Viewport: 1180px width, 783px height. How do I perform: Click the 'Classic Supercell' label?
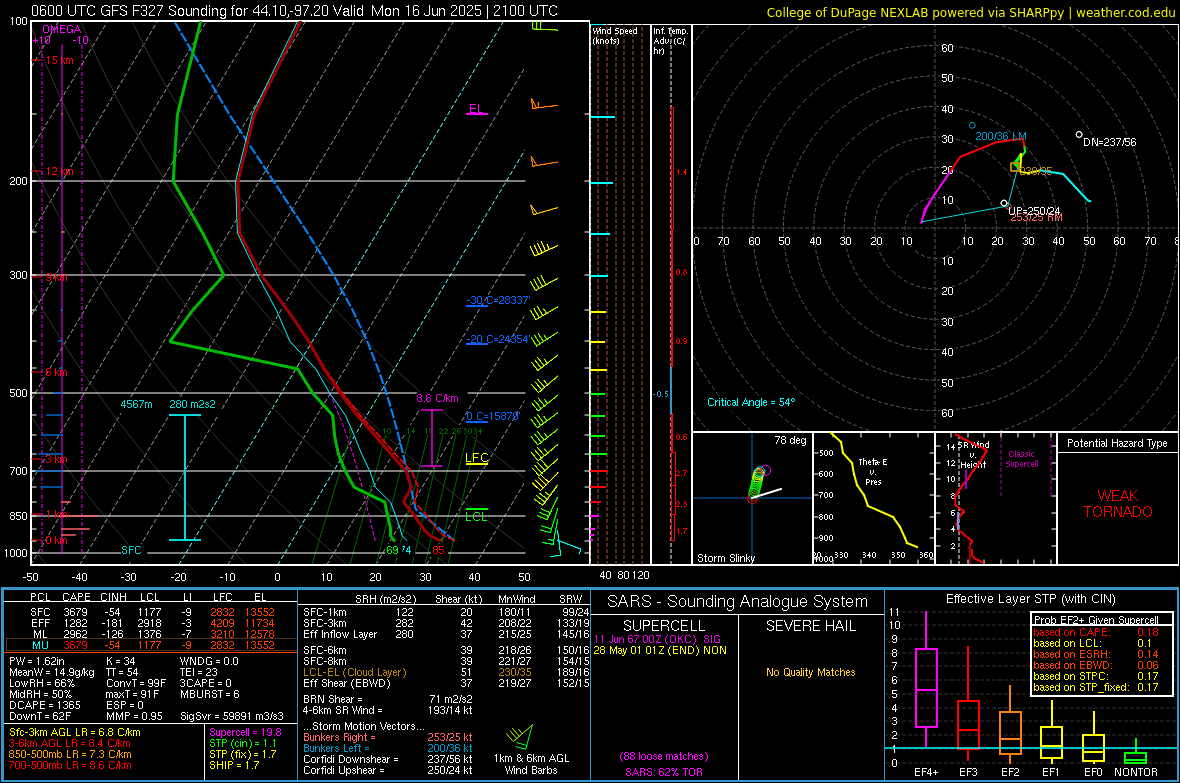pyautogui.click(x=1022, y=459)
